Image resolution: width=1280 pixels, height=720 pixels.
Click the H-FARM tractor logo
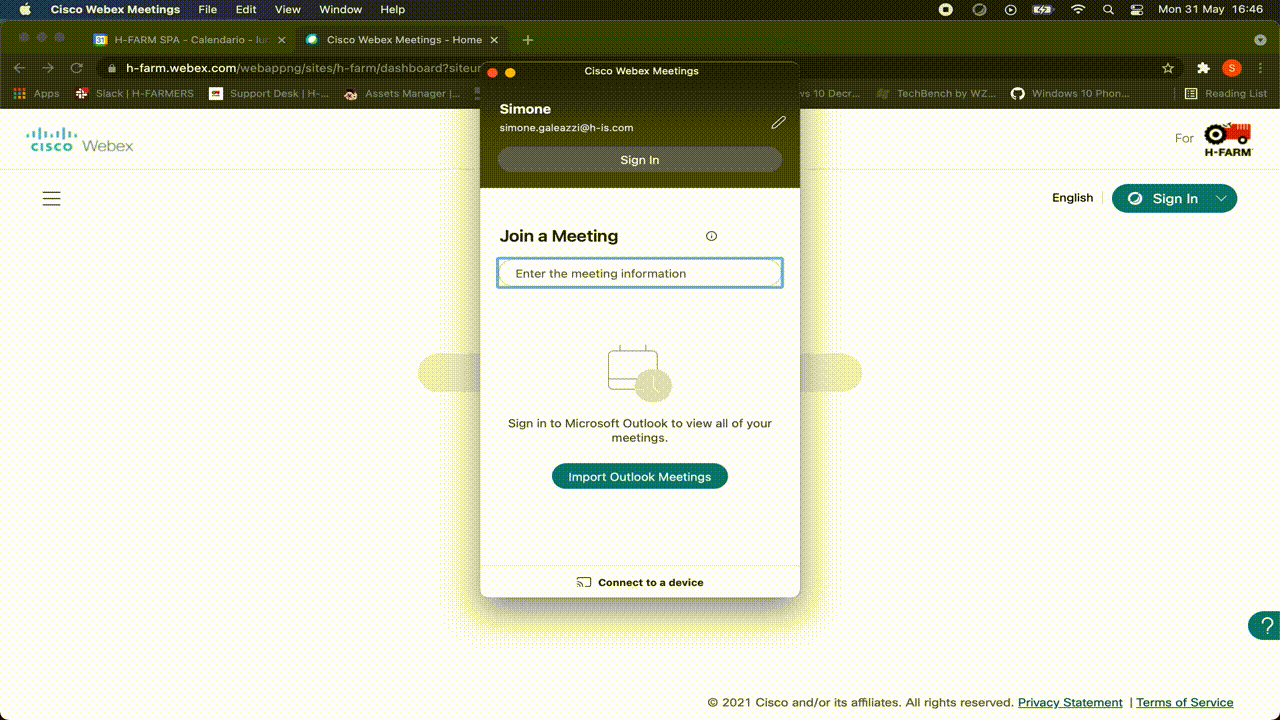[x=1227, y=140]
